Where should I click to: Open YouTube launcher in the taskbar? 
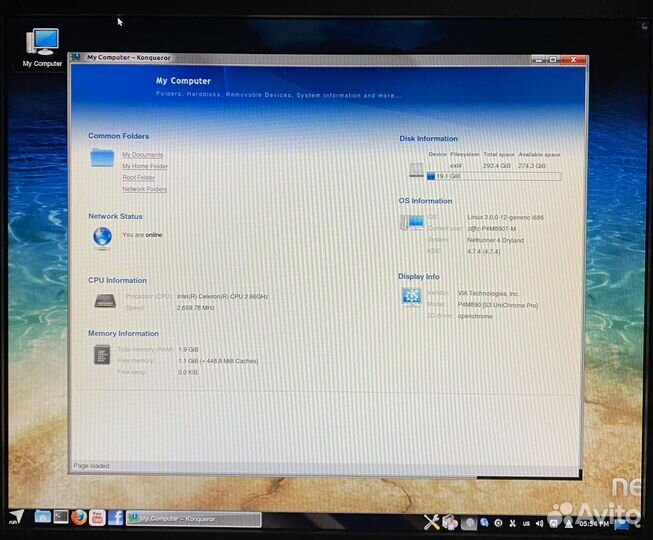coord(97,517)
